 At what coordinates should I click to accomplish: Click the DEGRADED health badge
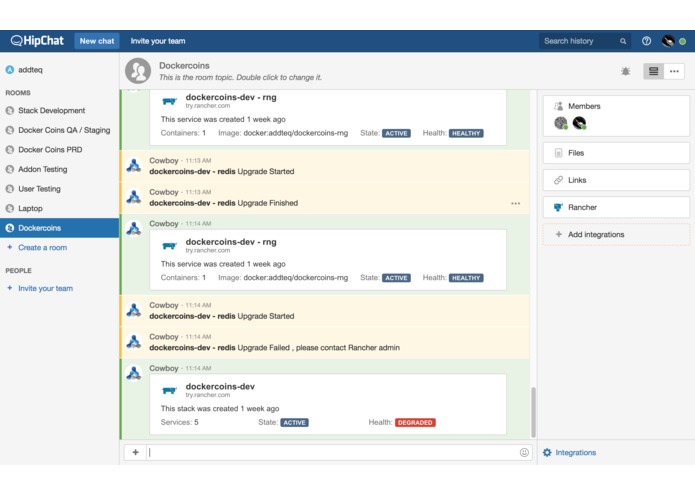pos(415,423)
